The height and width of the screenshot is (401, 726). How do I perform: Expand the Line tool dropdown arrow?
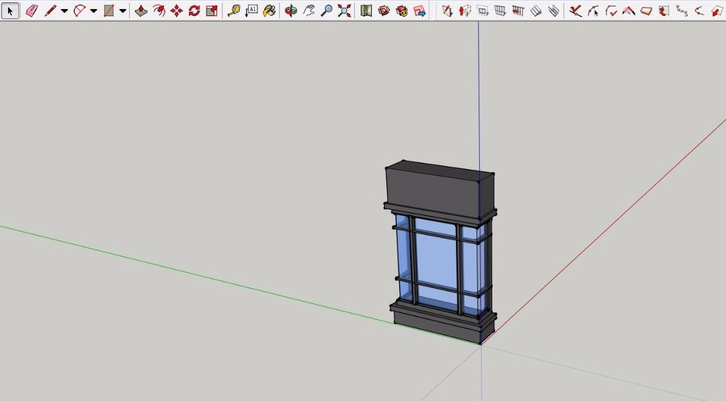point(64,11)
